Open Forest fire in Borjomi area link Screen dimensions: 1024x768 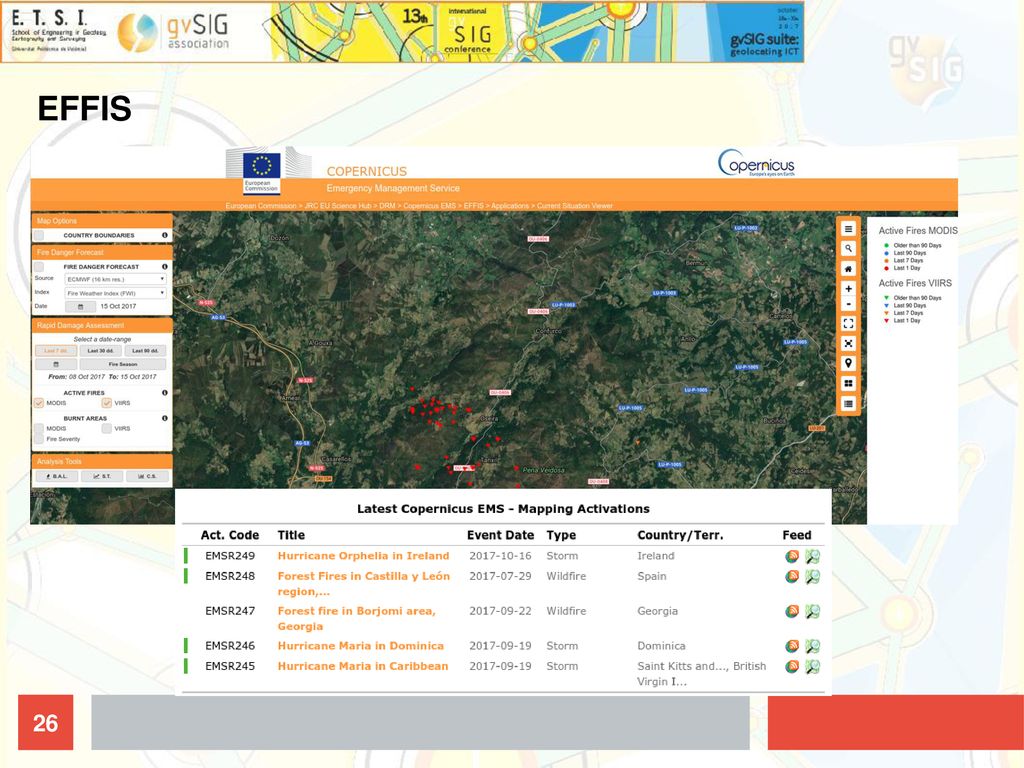(357, 618)
